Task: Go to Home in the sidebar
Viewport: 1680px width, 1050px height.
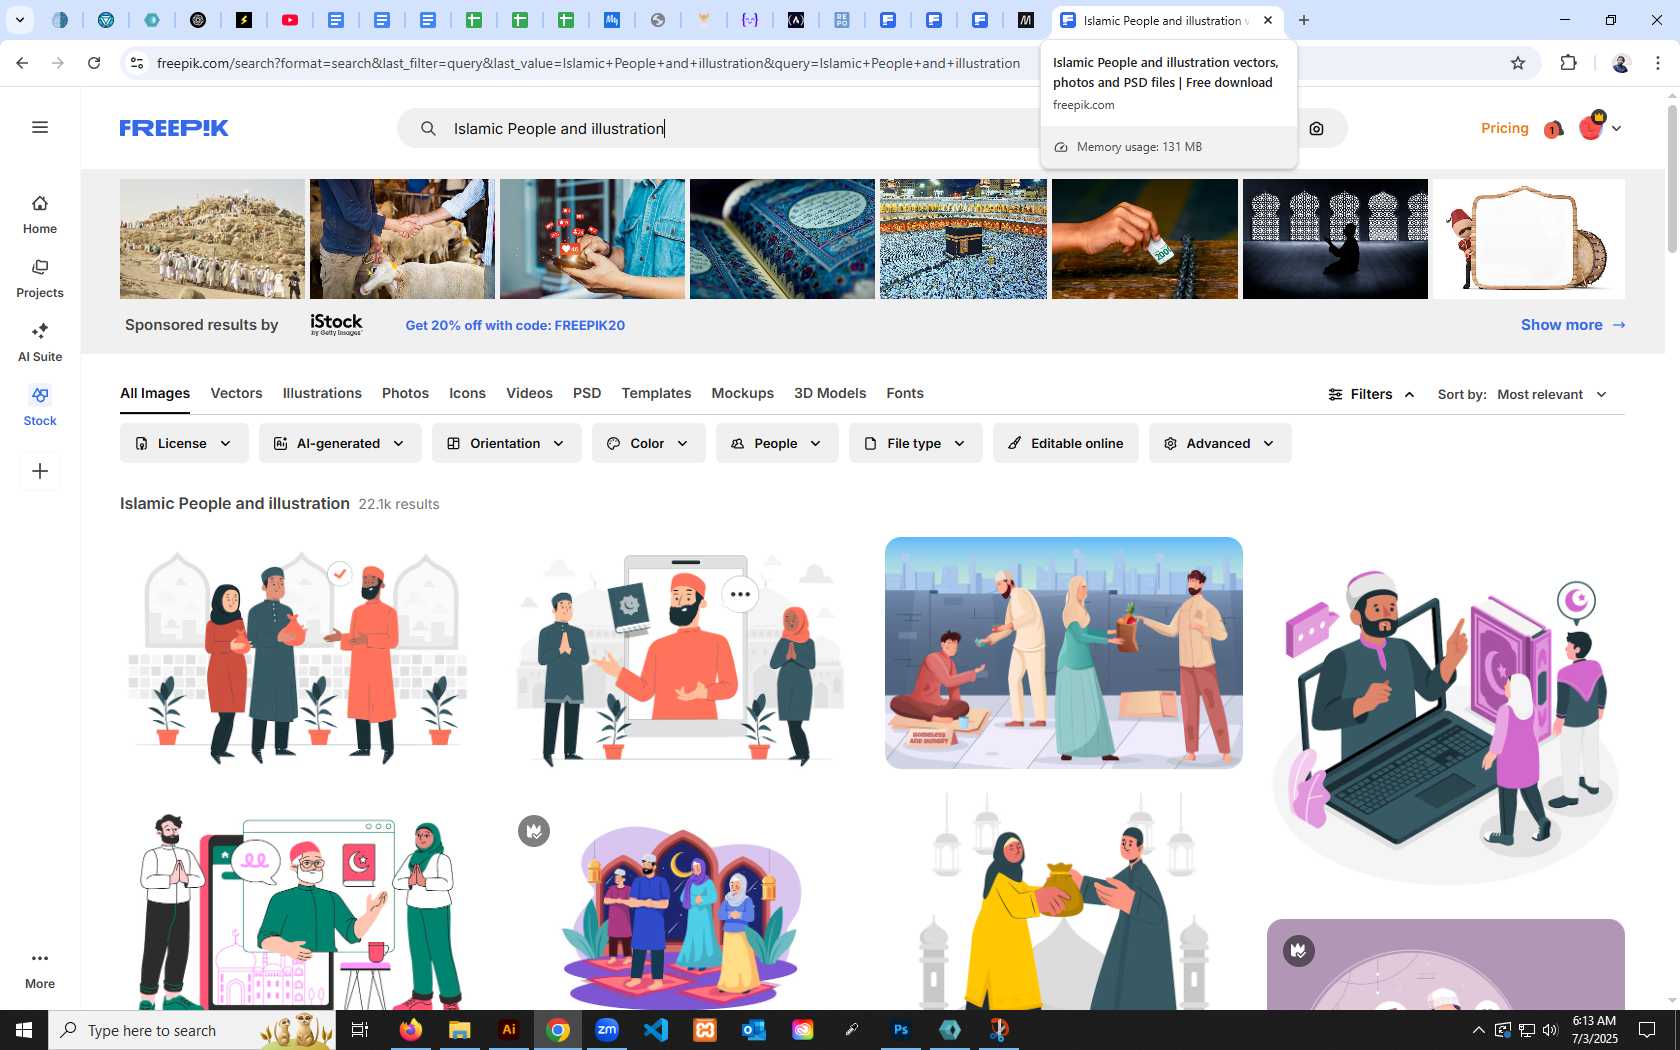Action: 40,214
